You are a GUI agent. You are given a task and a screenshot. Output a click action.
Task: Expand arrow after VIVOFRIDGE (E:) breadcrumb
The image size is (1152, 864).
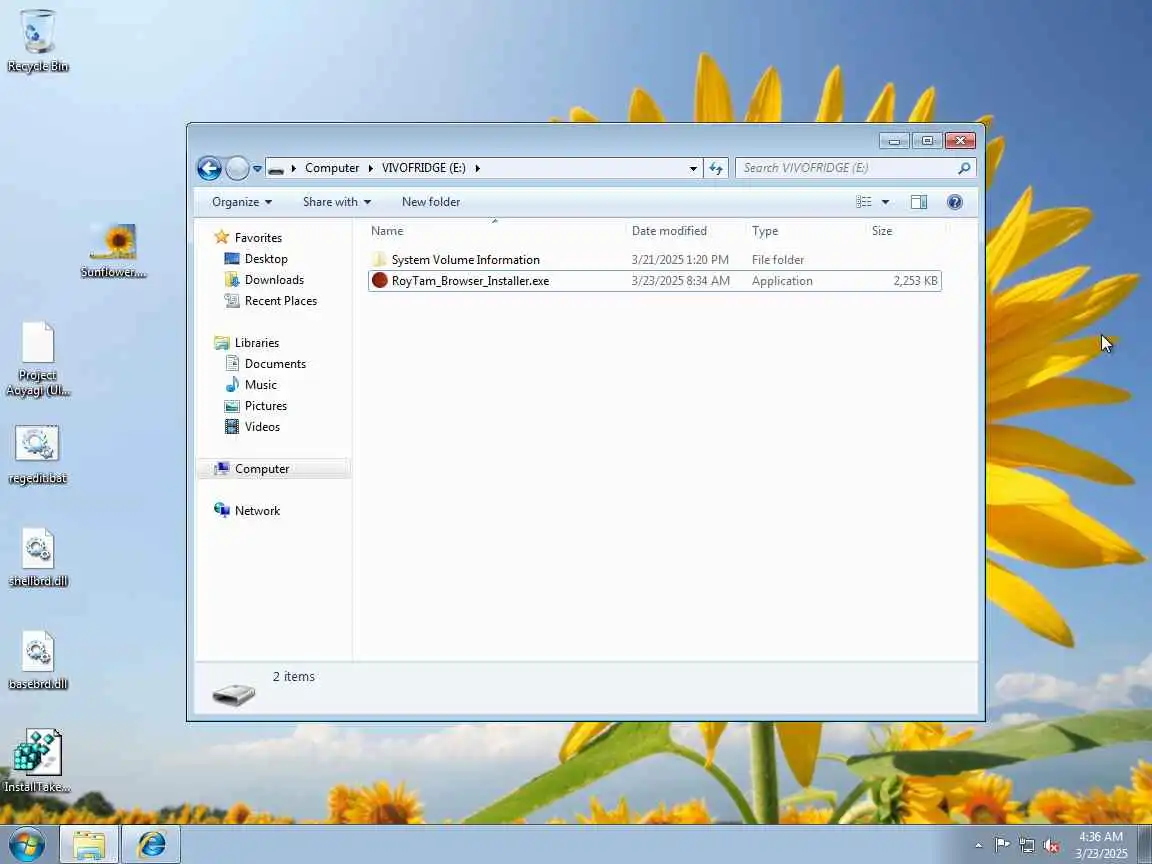[478, 168]
